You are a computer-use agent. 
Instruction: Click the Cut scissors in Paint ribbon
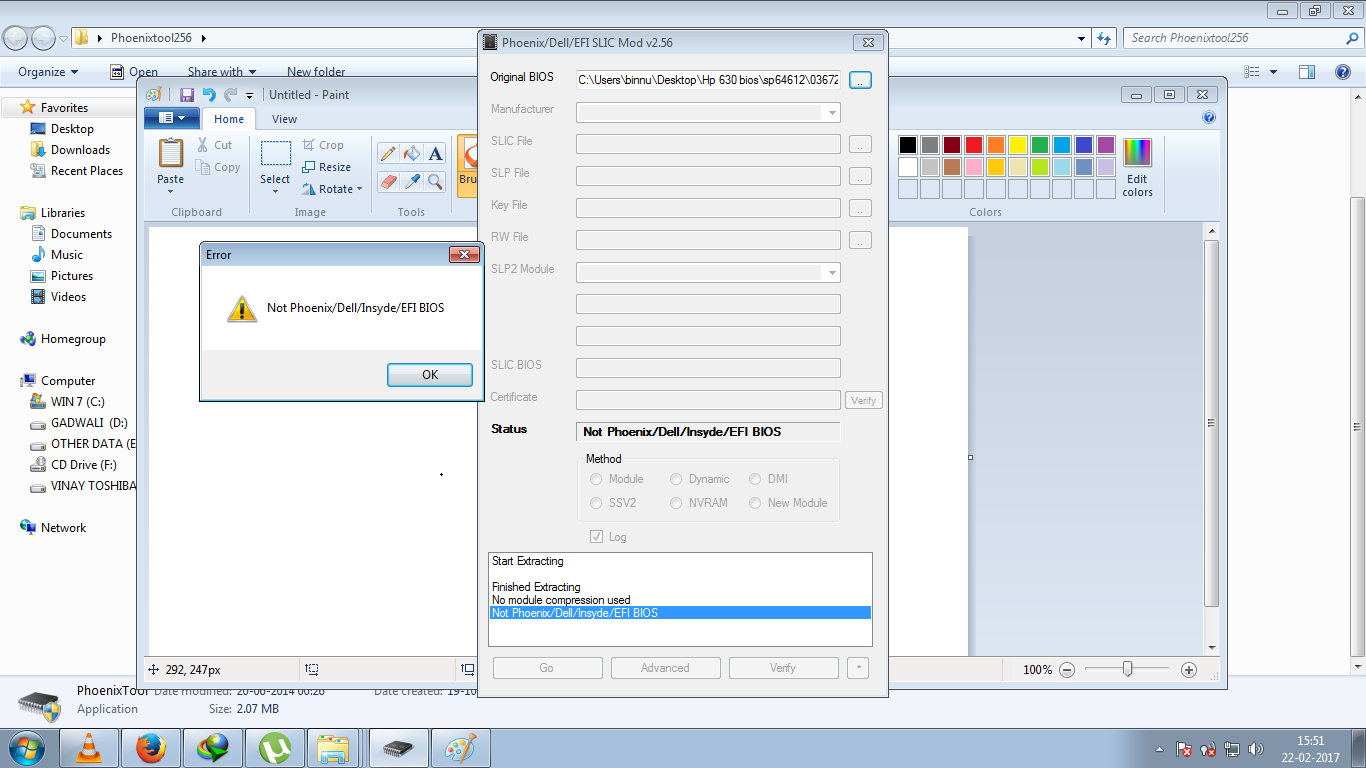[215, 145]
